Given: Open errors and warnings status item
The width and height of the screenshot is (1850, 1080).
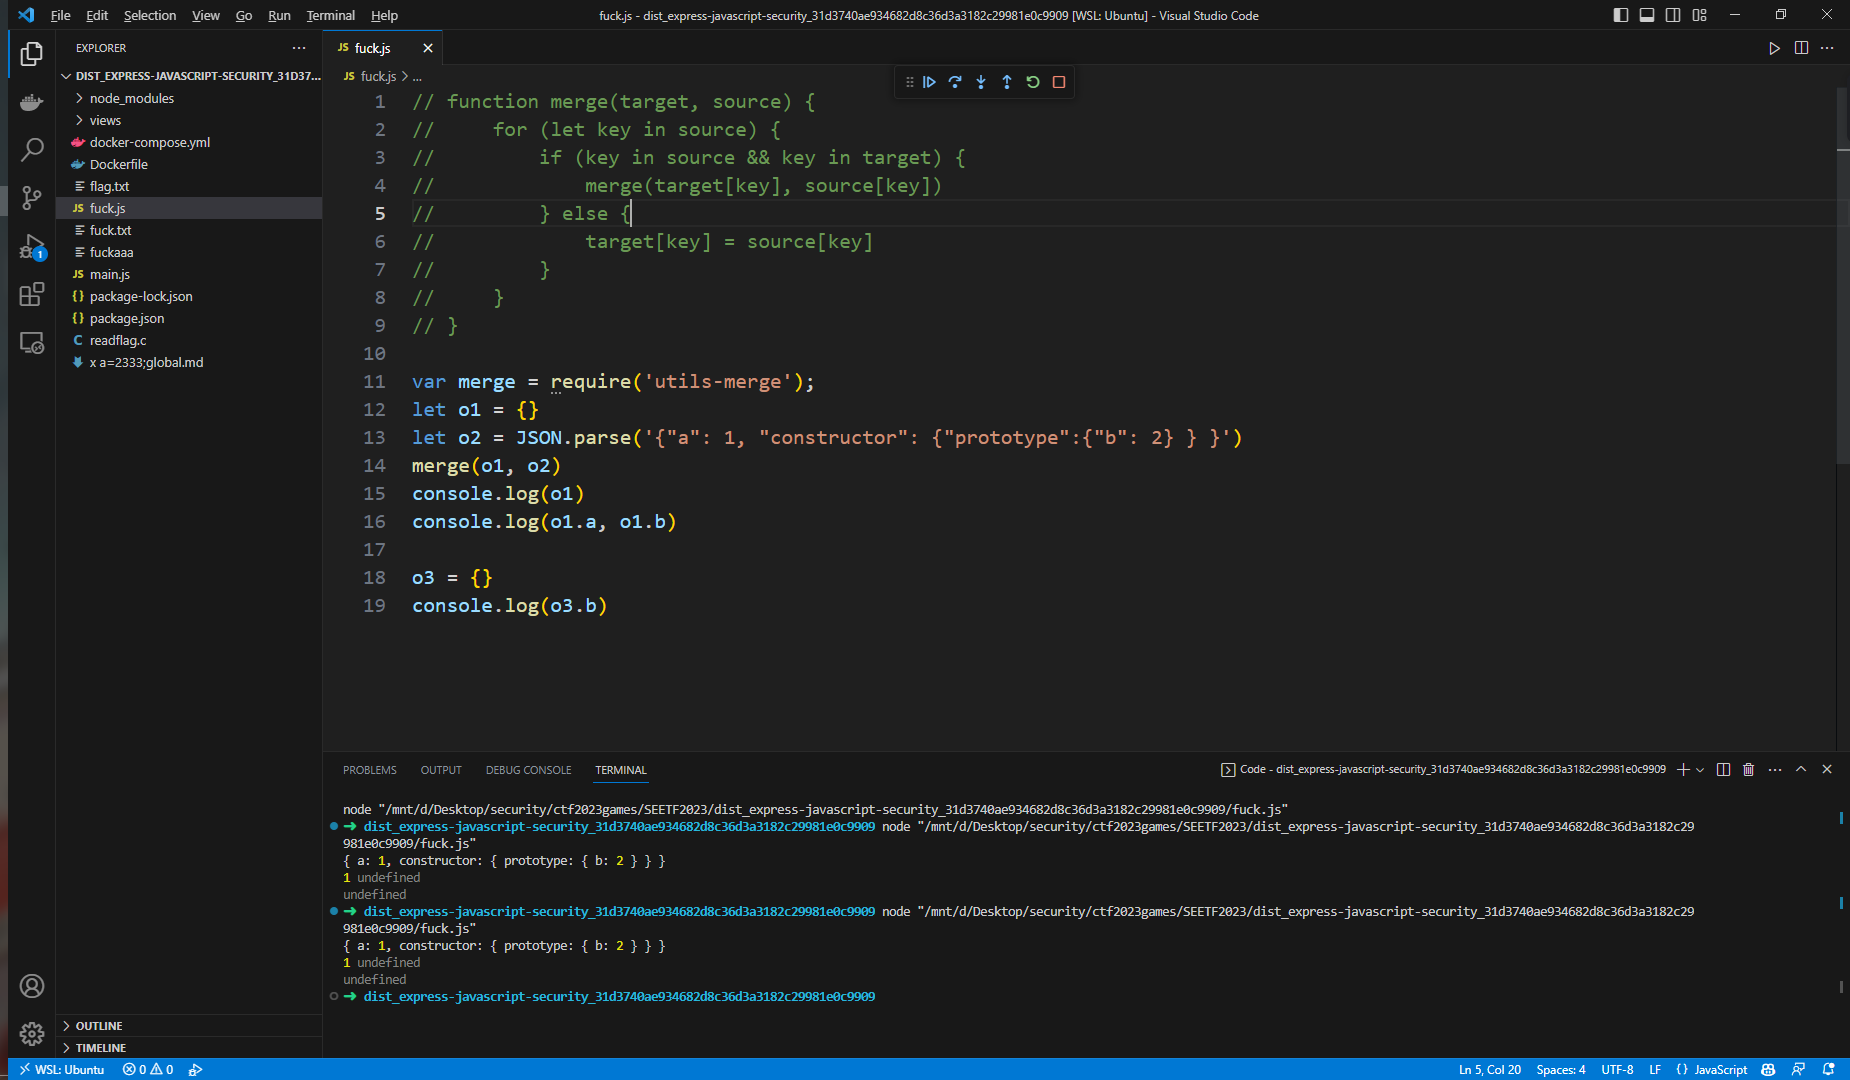Looking at the screenshot, I should 148,1069.
